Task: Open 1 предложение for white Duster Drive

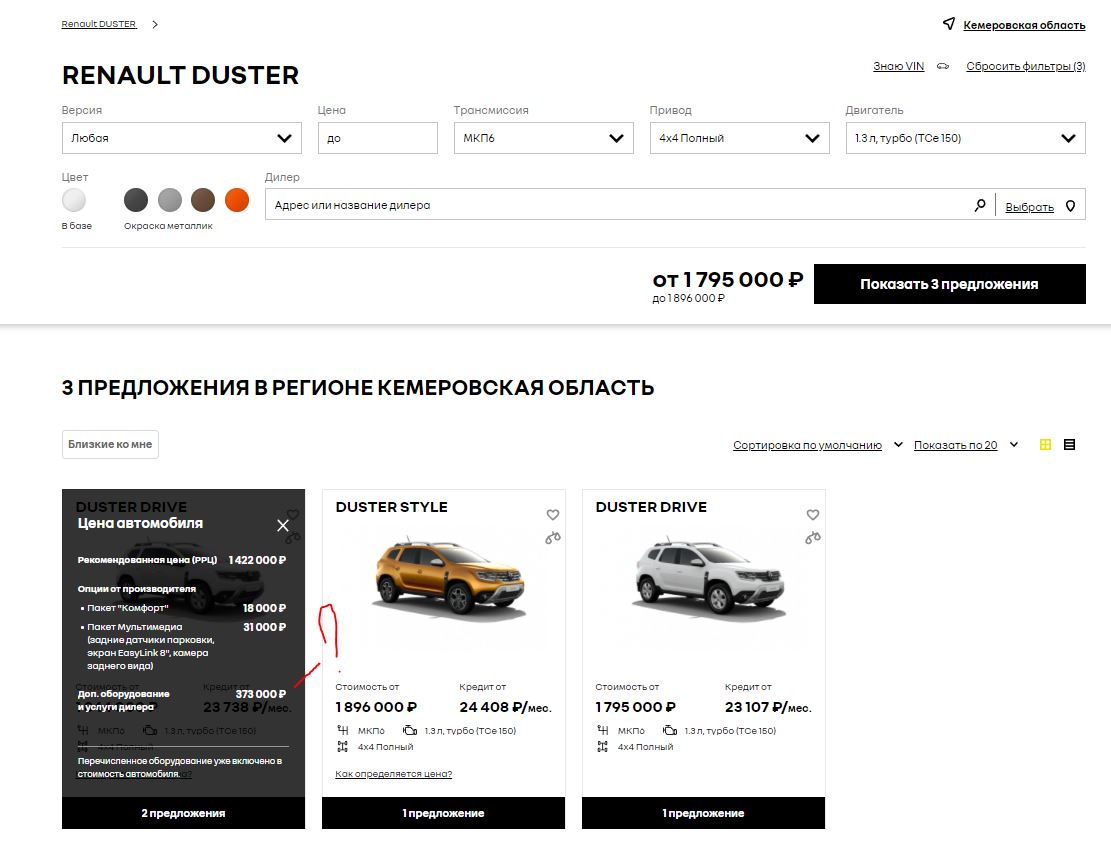Action: click(704, 813)
